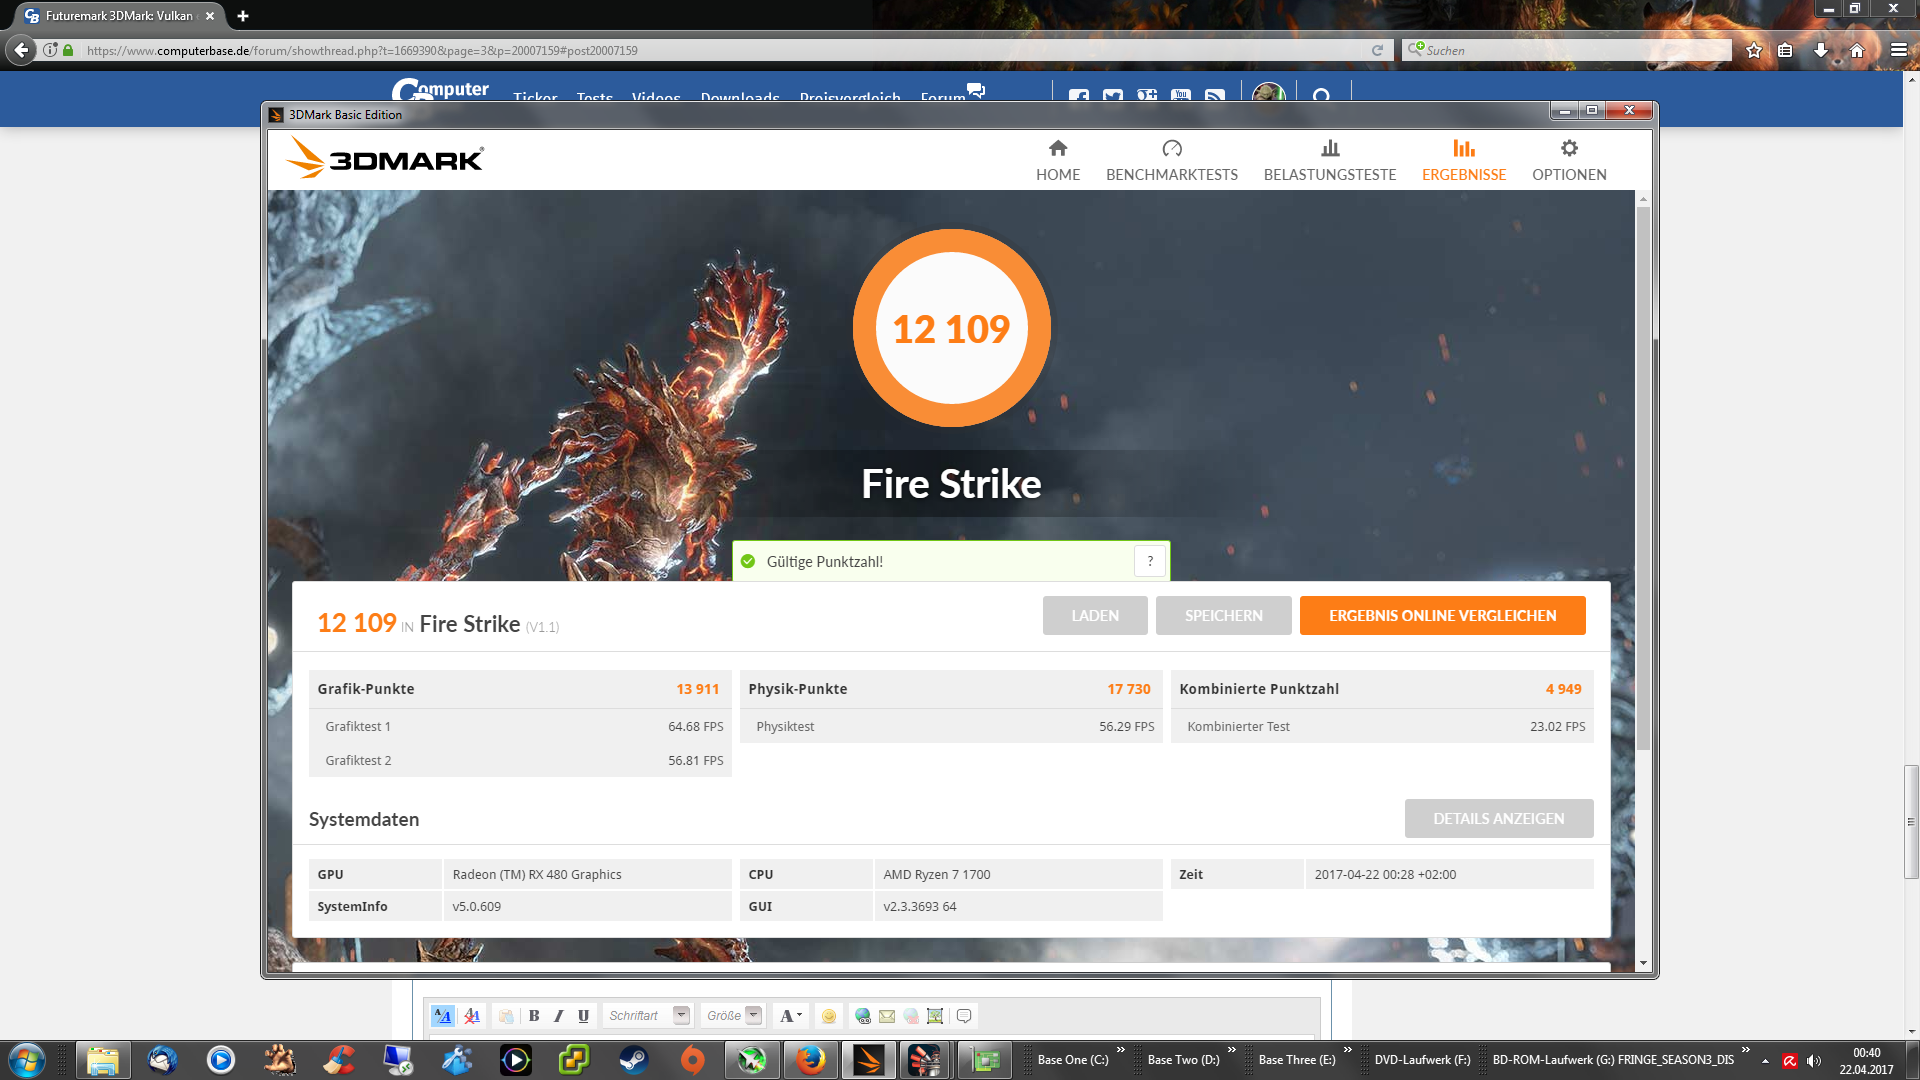Insert a smiley via the emoticon icon
This screenshot has height=1080, width=1920.
[x=828, y=1016]
